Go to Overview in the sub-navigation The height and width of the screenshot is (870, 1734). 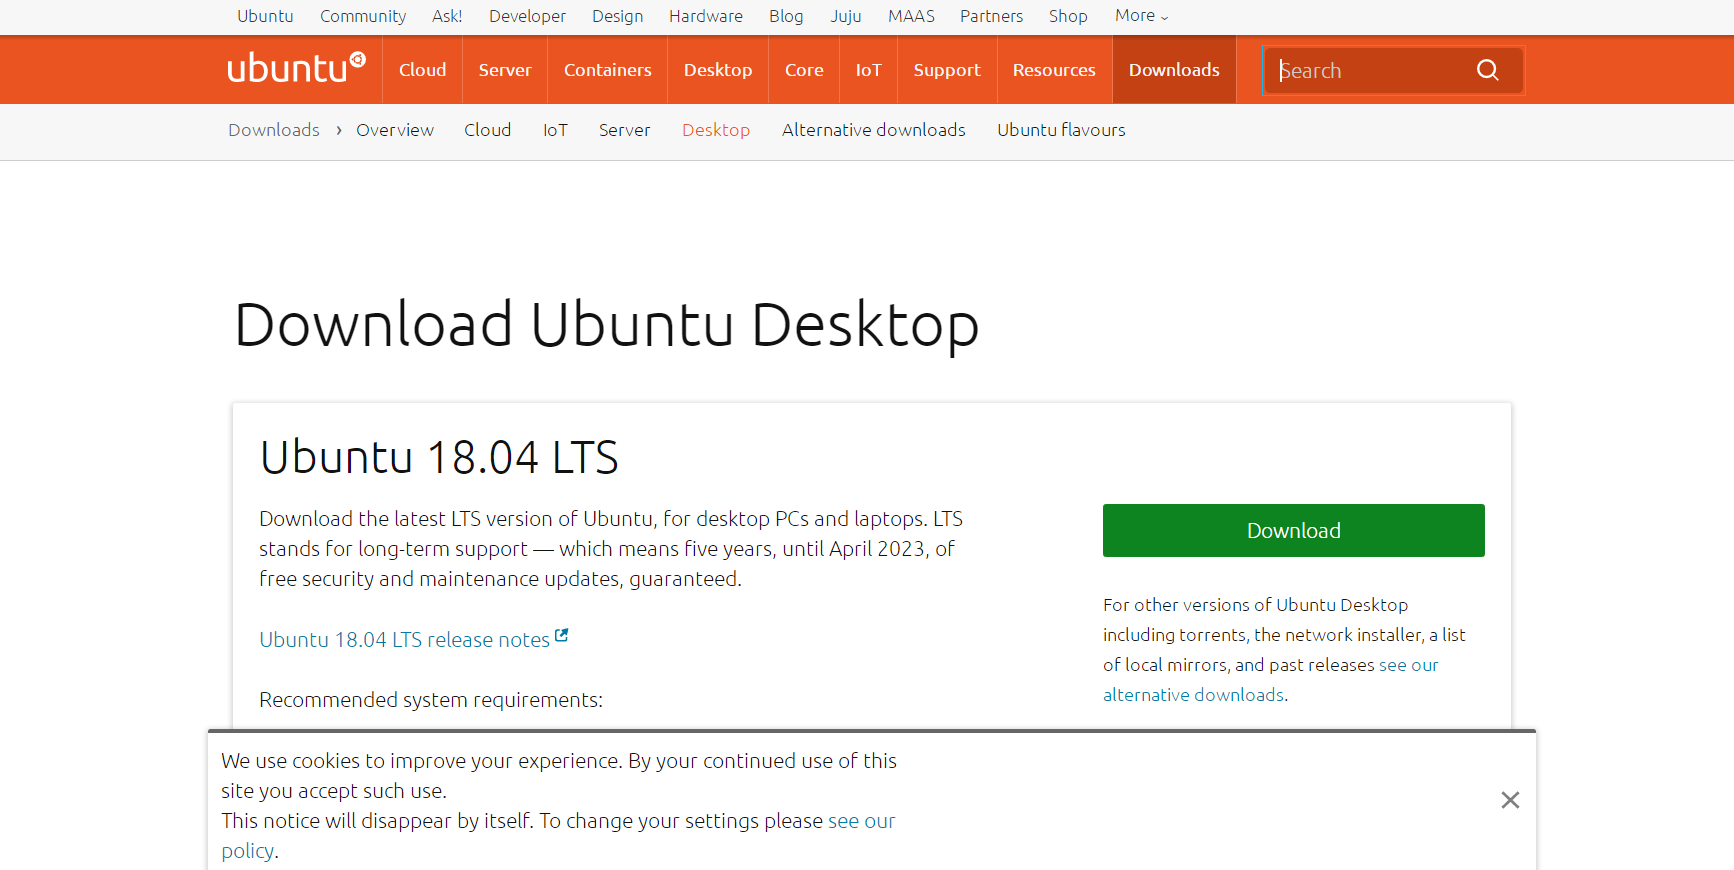[395, 130]
